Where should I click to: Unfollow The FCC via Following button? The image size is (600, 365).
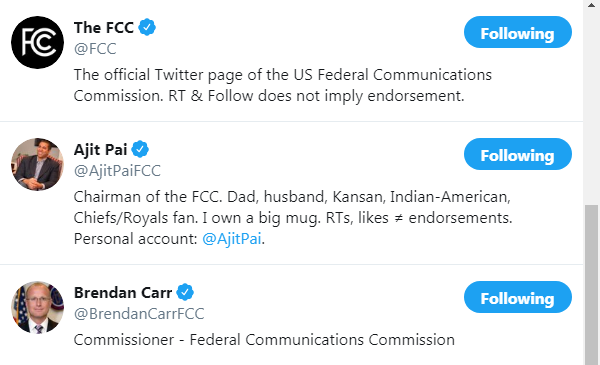(518, 32)
